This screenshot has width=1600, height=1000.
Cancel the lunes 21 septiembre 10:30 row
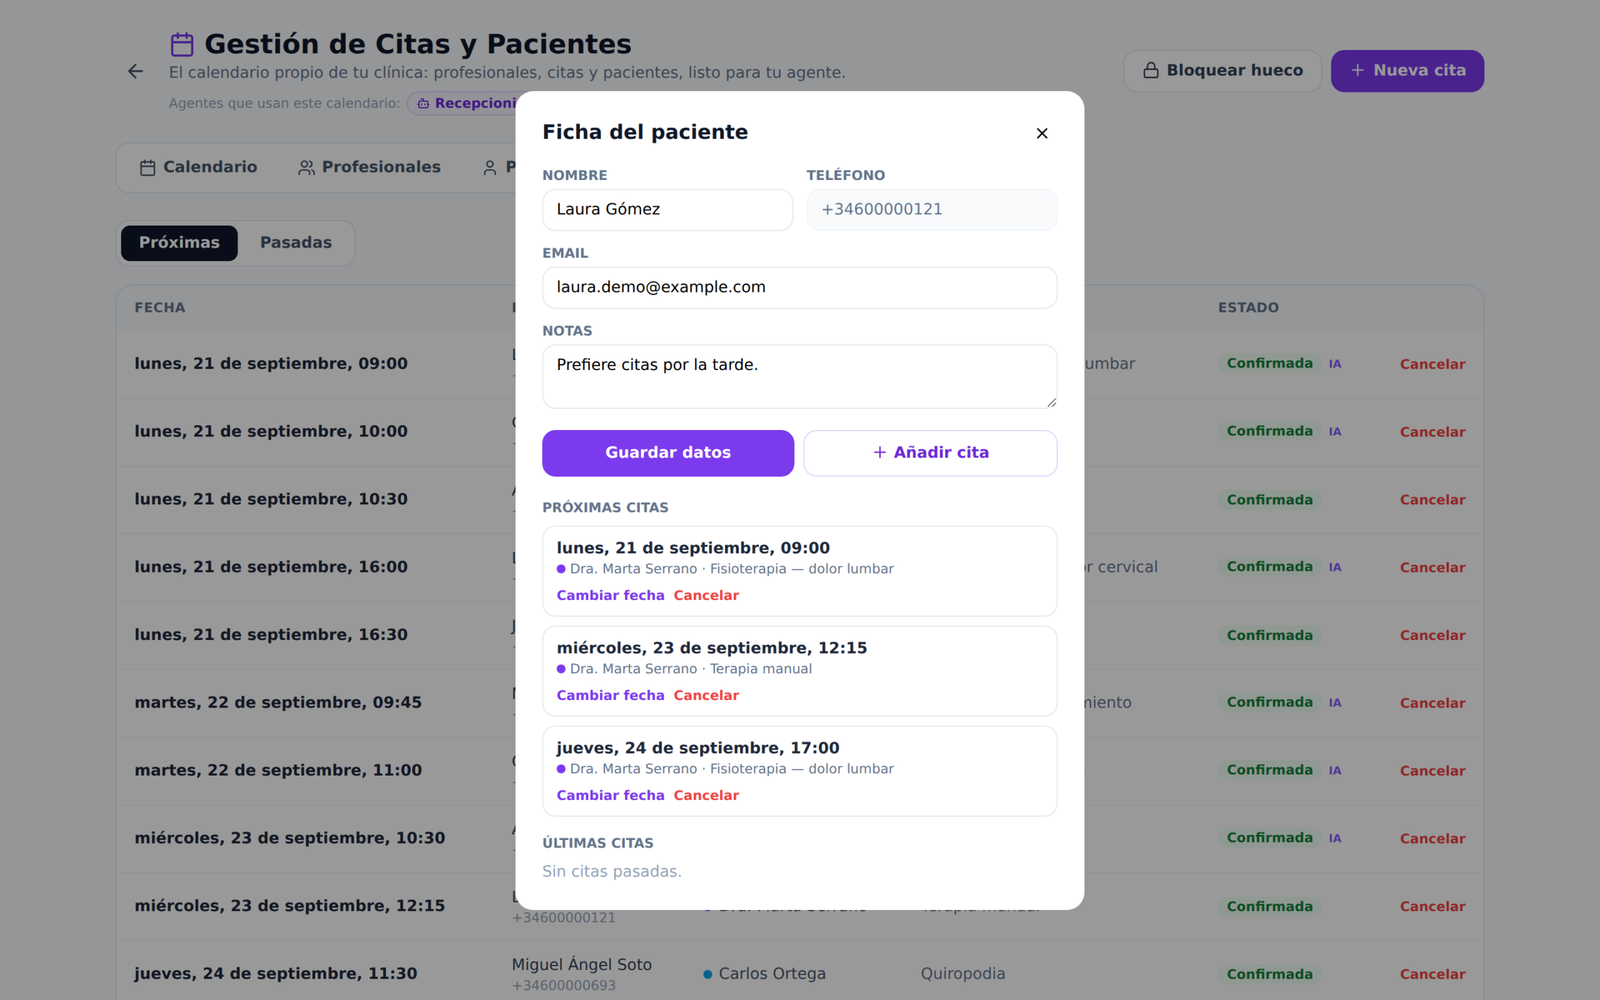(1432, 500)
